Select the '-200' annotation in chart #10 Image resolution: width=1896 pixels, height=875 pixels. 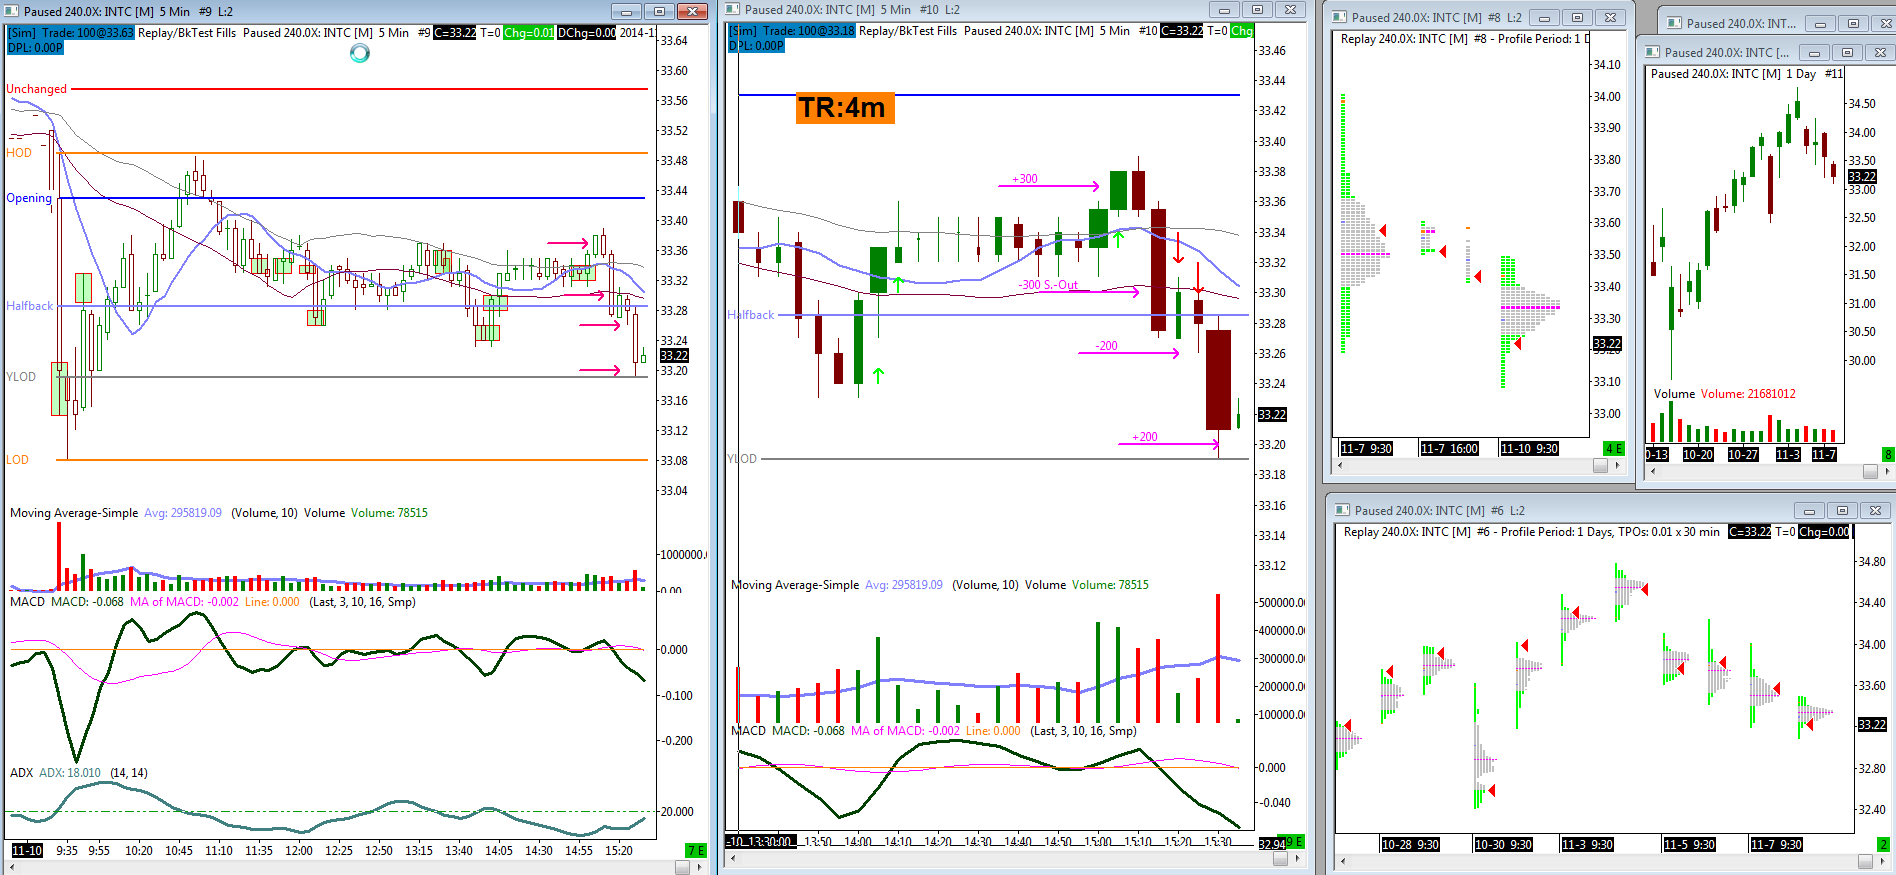tap(1107, 346)
